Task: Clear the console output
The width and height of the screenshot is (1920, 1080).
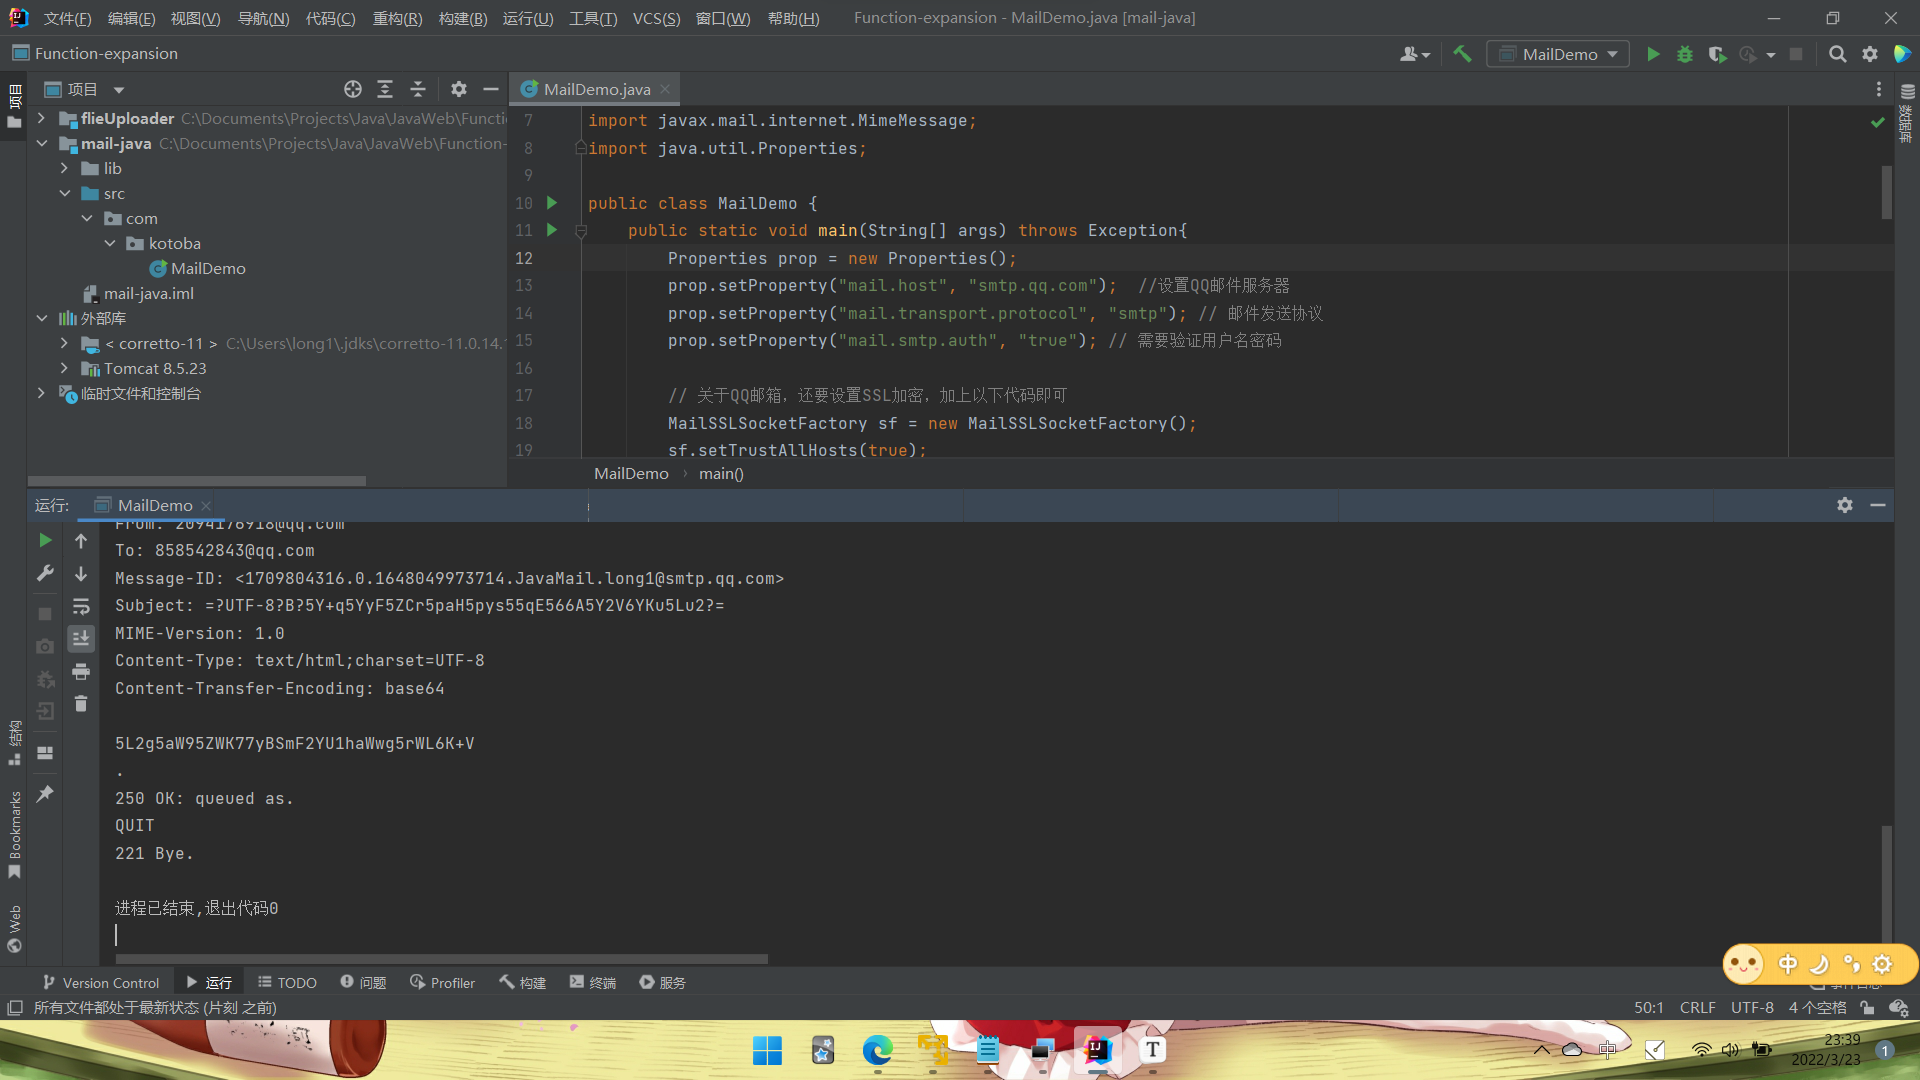Action: [81, 704]
